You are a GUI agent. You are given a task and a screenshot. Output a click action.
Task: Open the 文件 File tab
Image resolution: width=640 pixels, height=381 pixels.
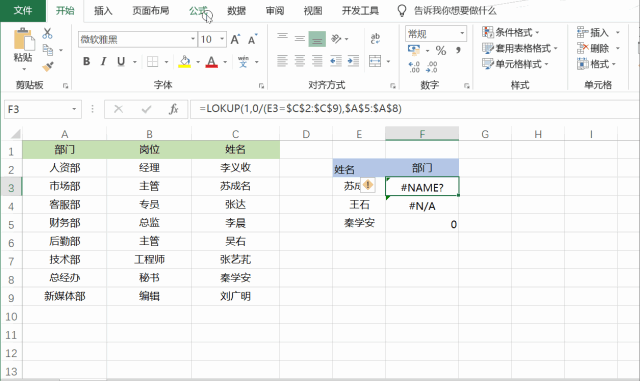coord(23,11)
